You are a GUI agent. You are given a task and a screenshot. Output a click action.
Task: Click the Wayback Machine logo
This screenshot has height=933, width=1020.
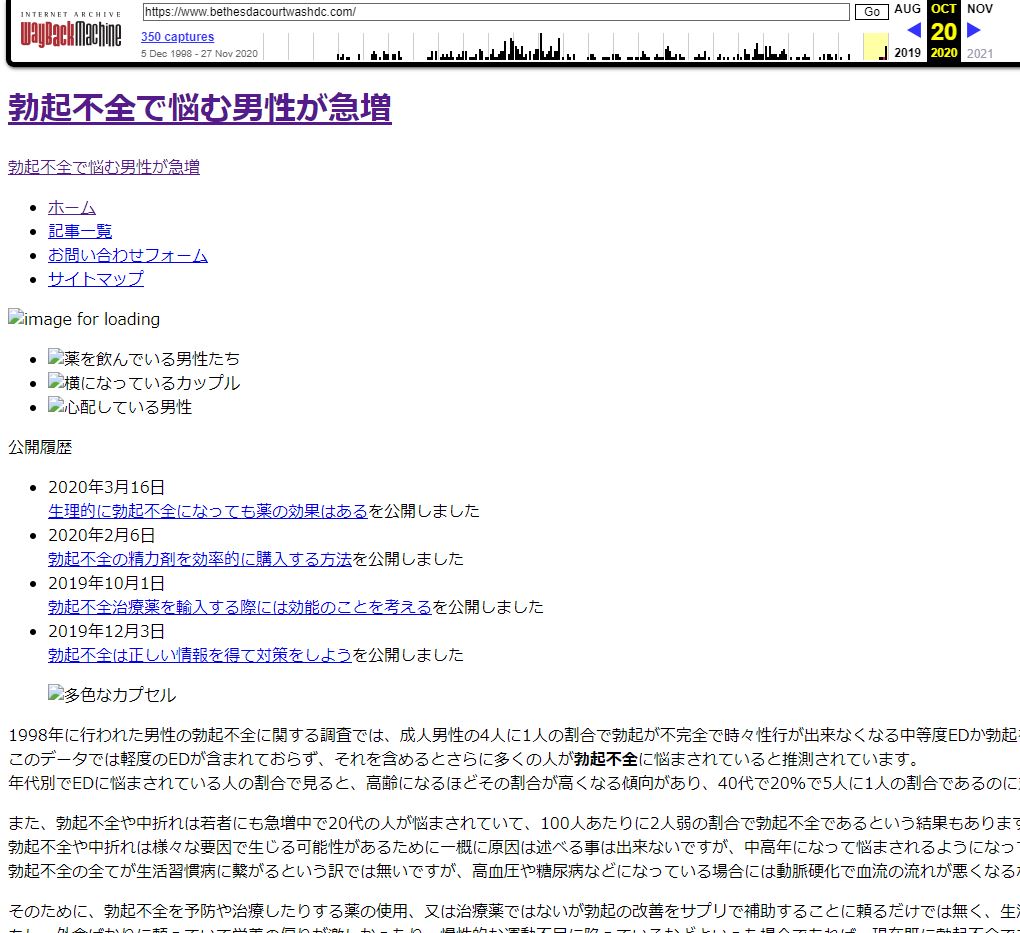pos(70,31)
